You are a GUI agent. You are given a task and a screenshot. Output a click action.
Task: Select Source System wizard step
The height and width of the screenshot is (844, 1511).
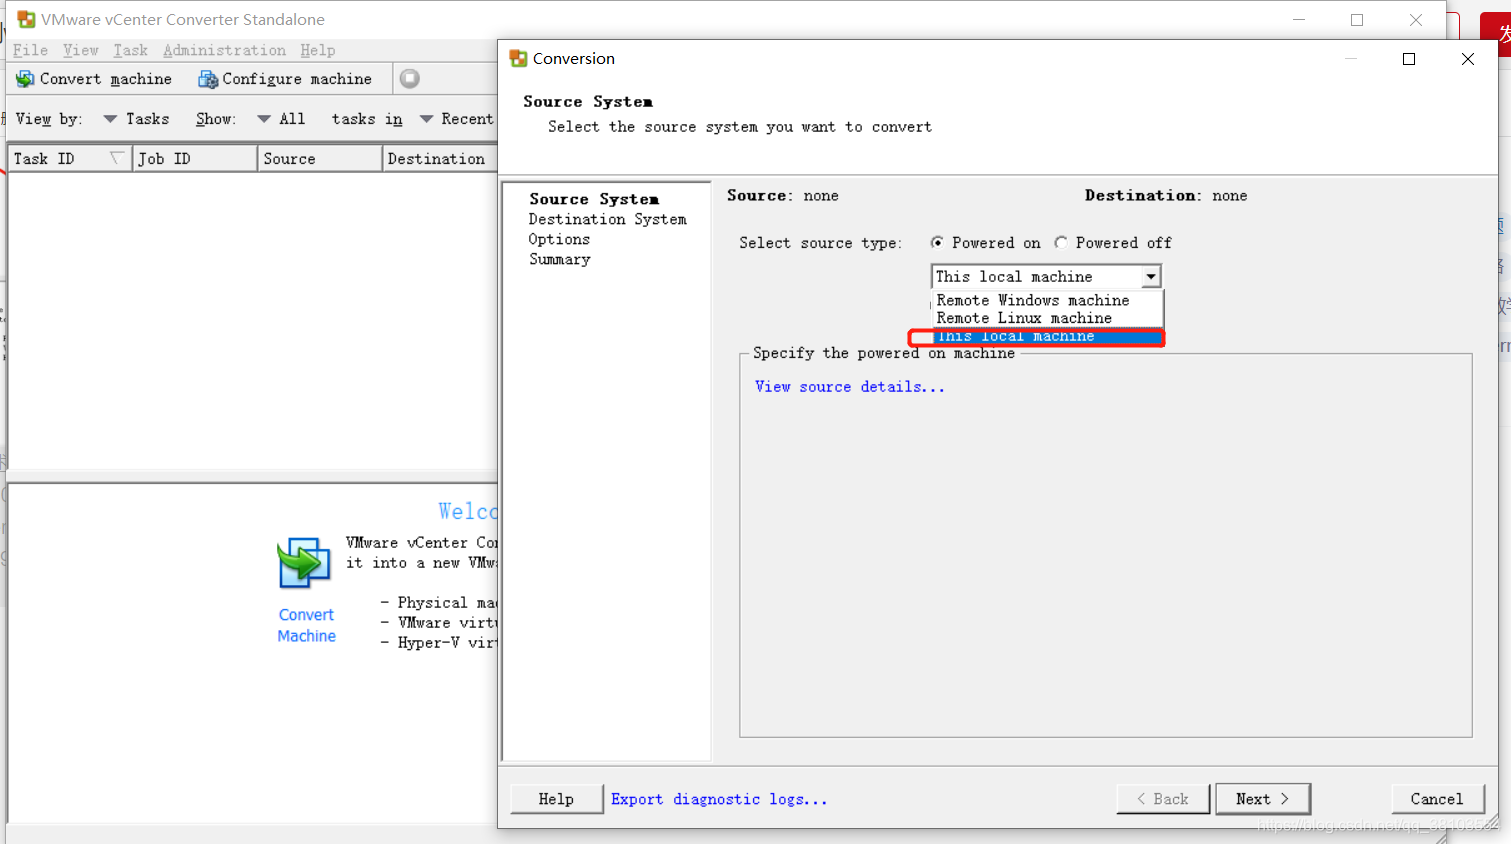coord(594,199)
